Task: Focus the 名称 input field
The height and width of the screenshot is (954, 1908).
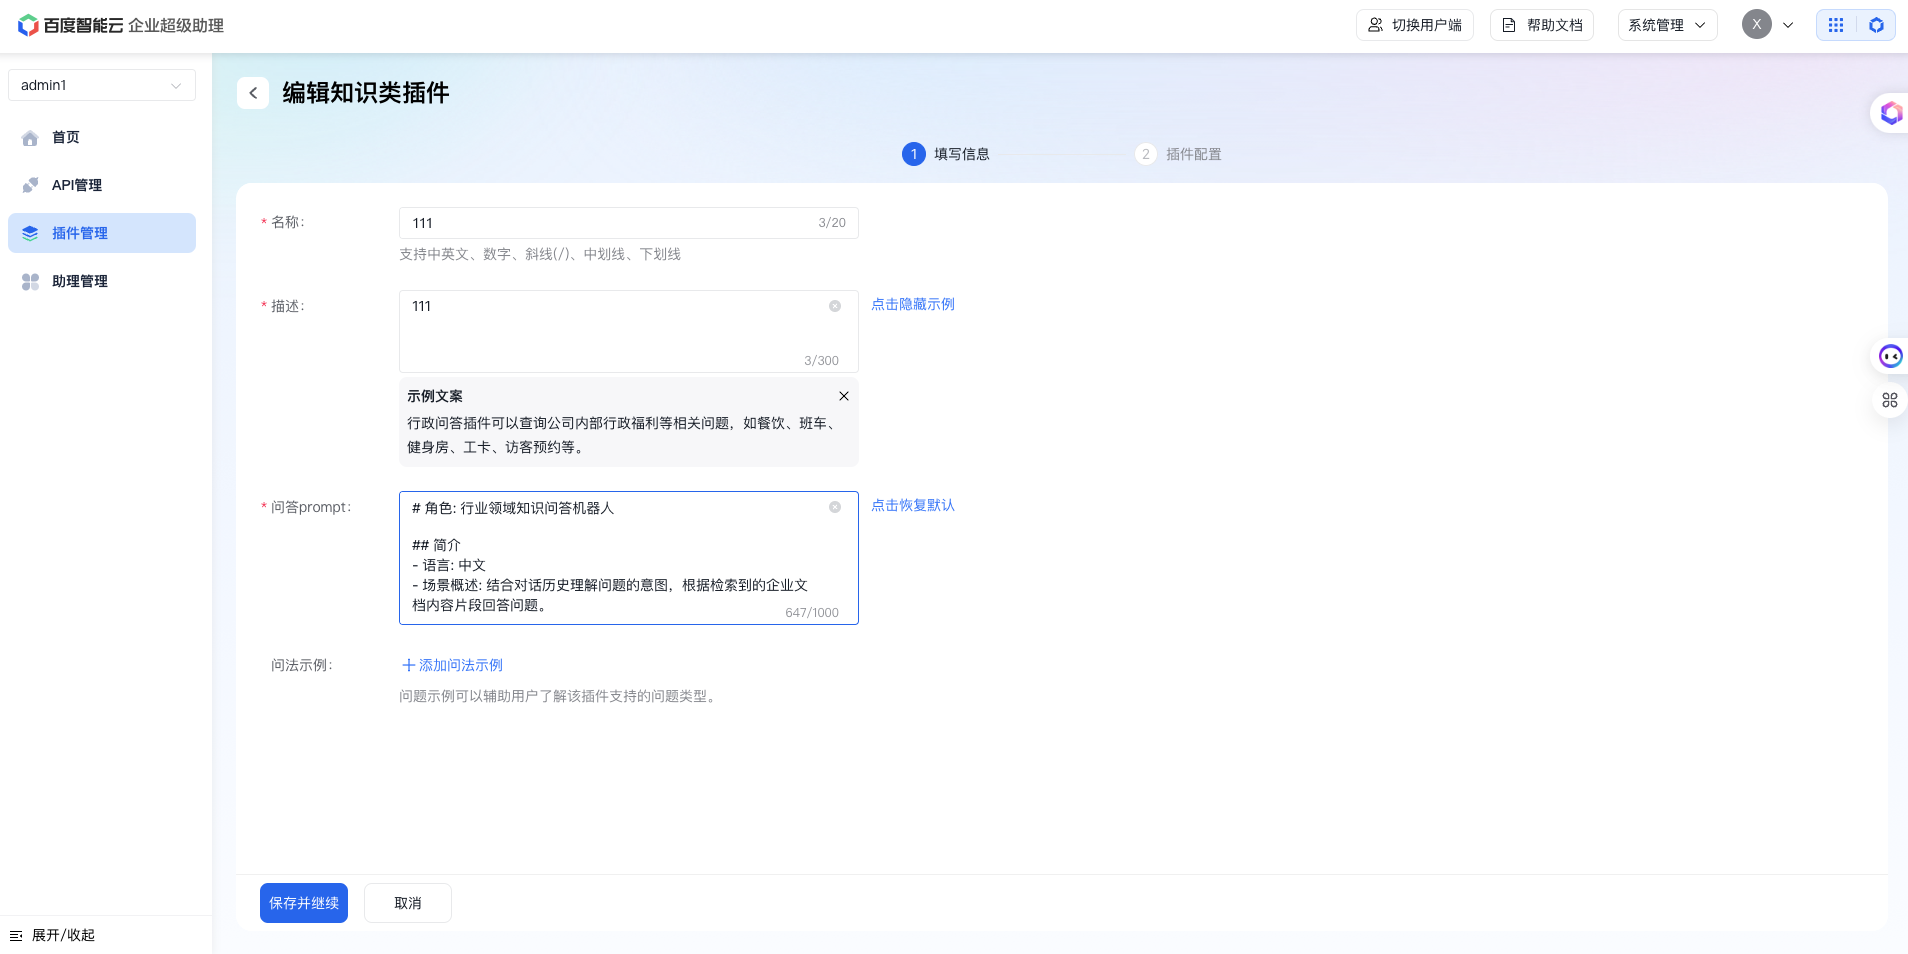Action: pyautogui.click(x=629, y=223)
